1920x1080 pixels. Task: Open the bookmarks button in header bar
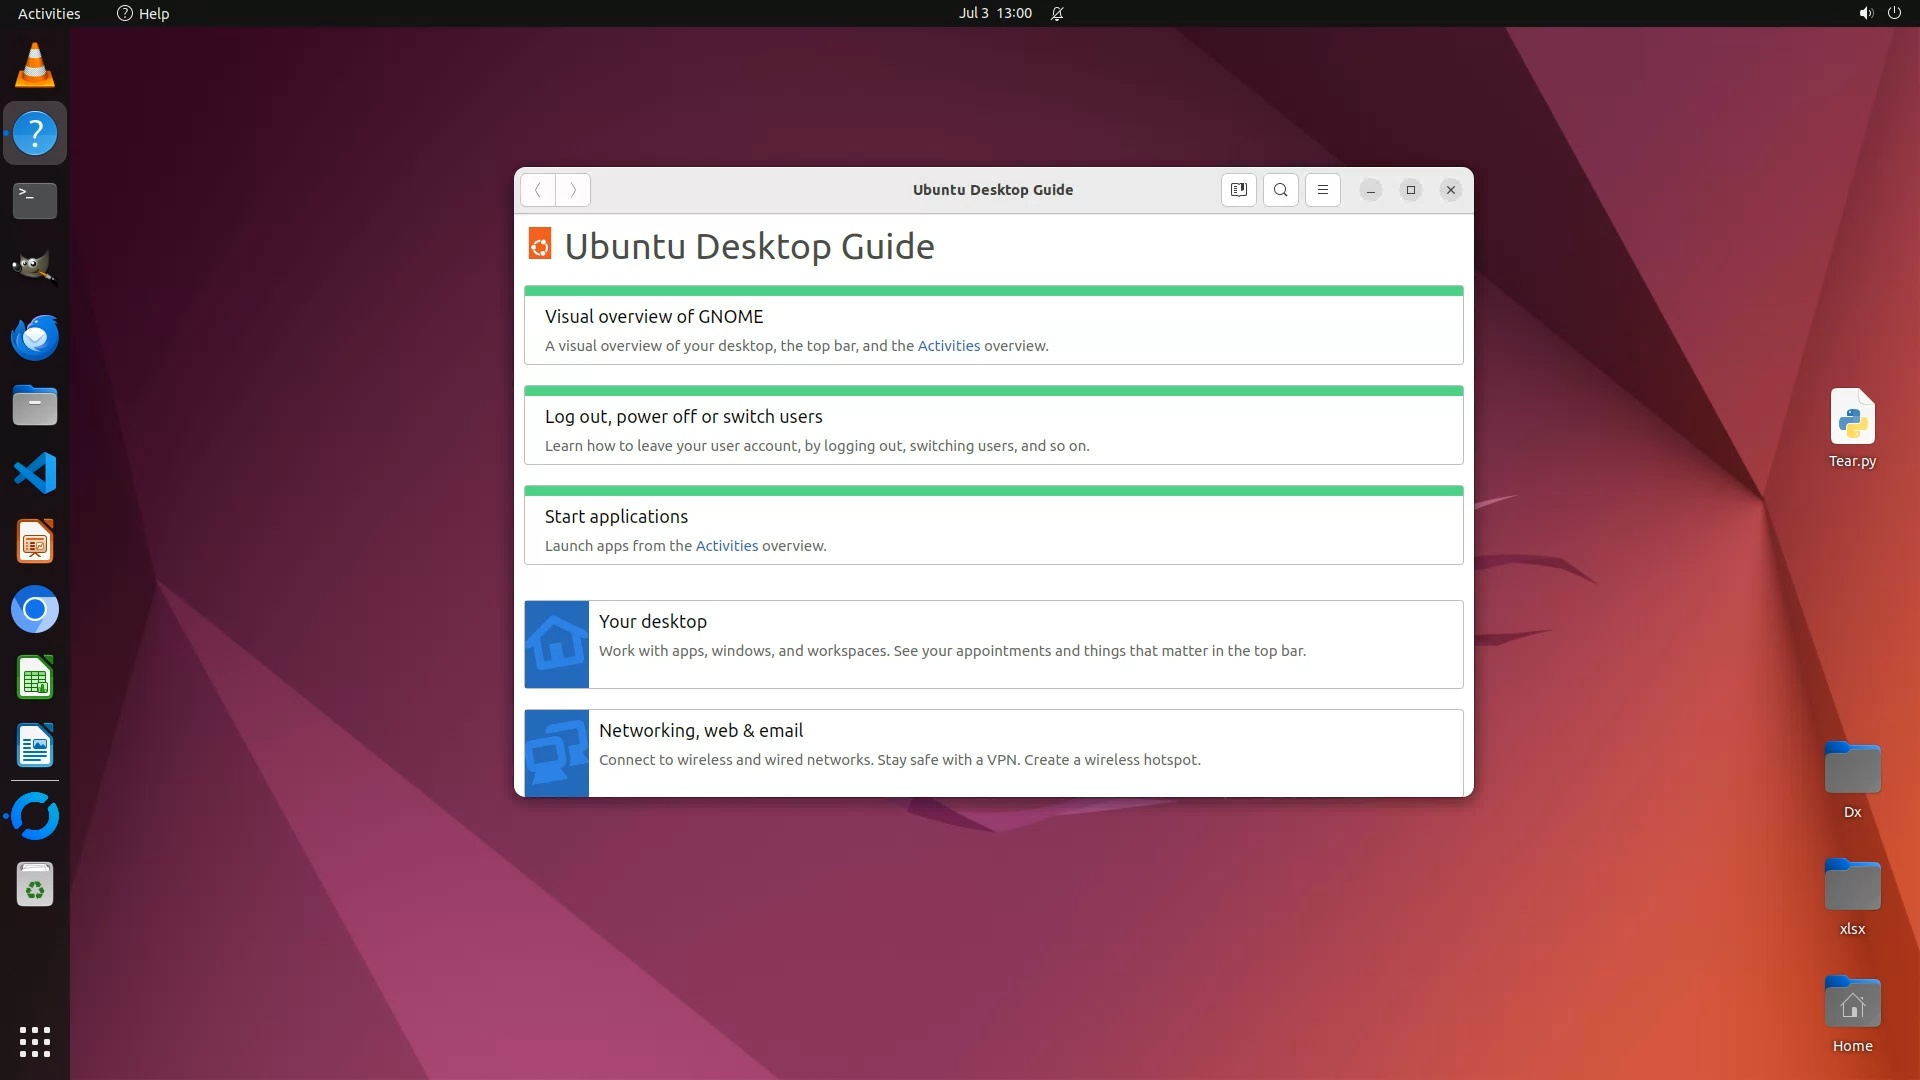click(1238, 190)
